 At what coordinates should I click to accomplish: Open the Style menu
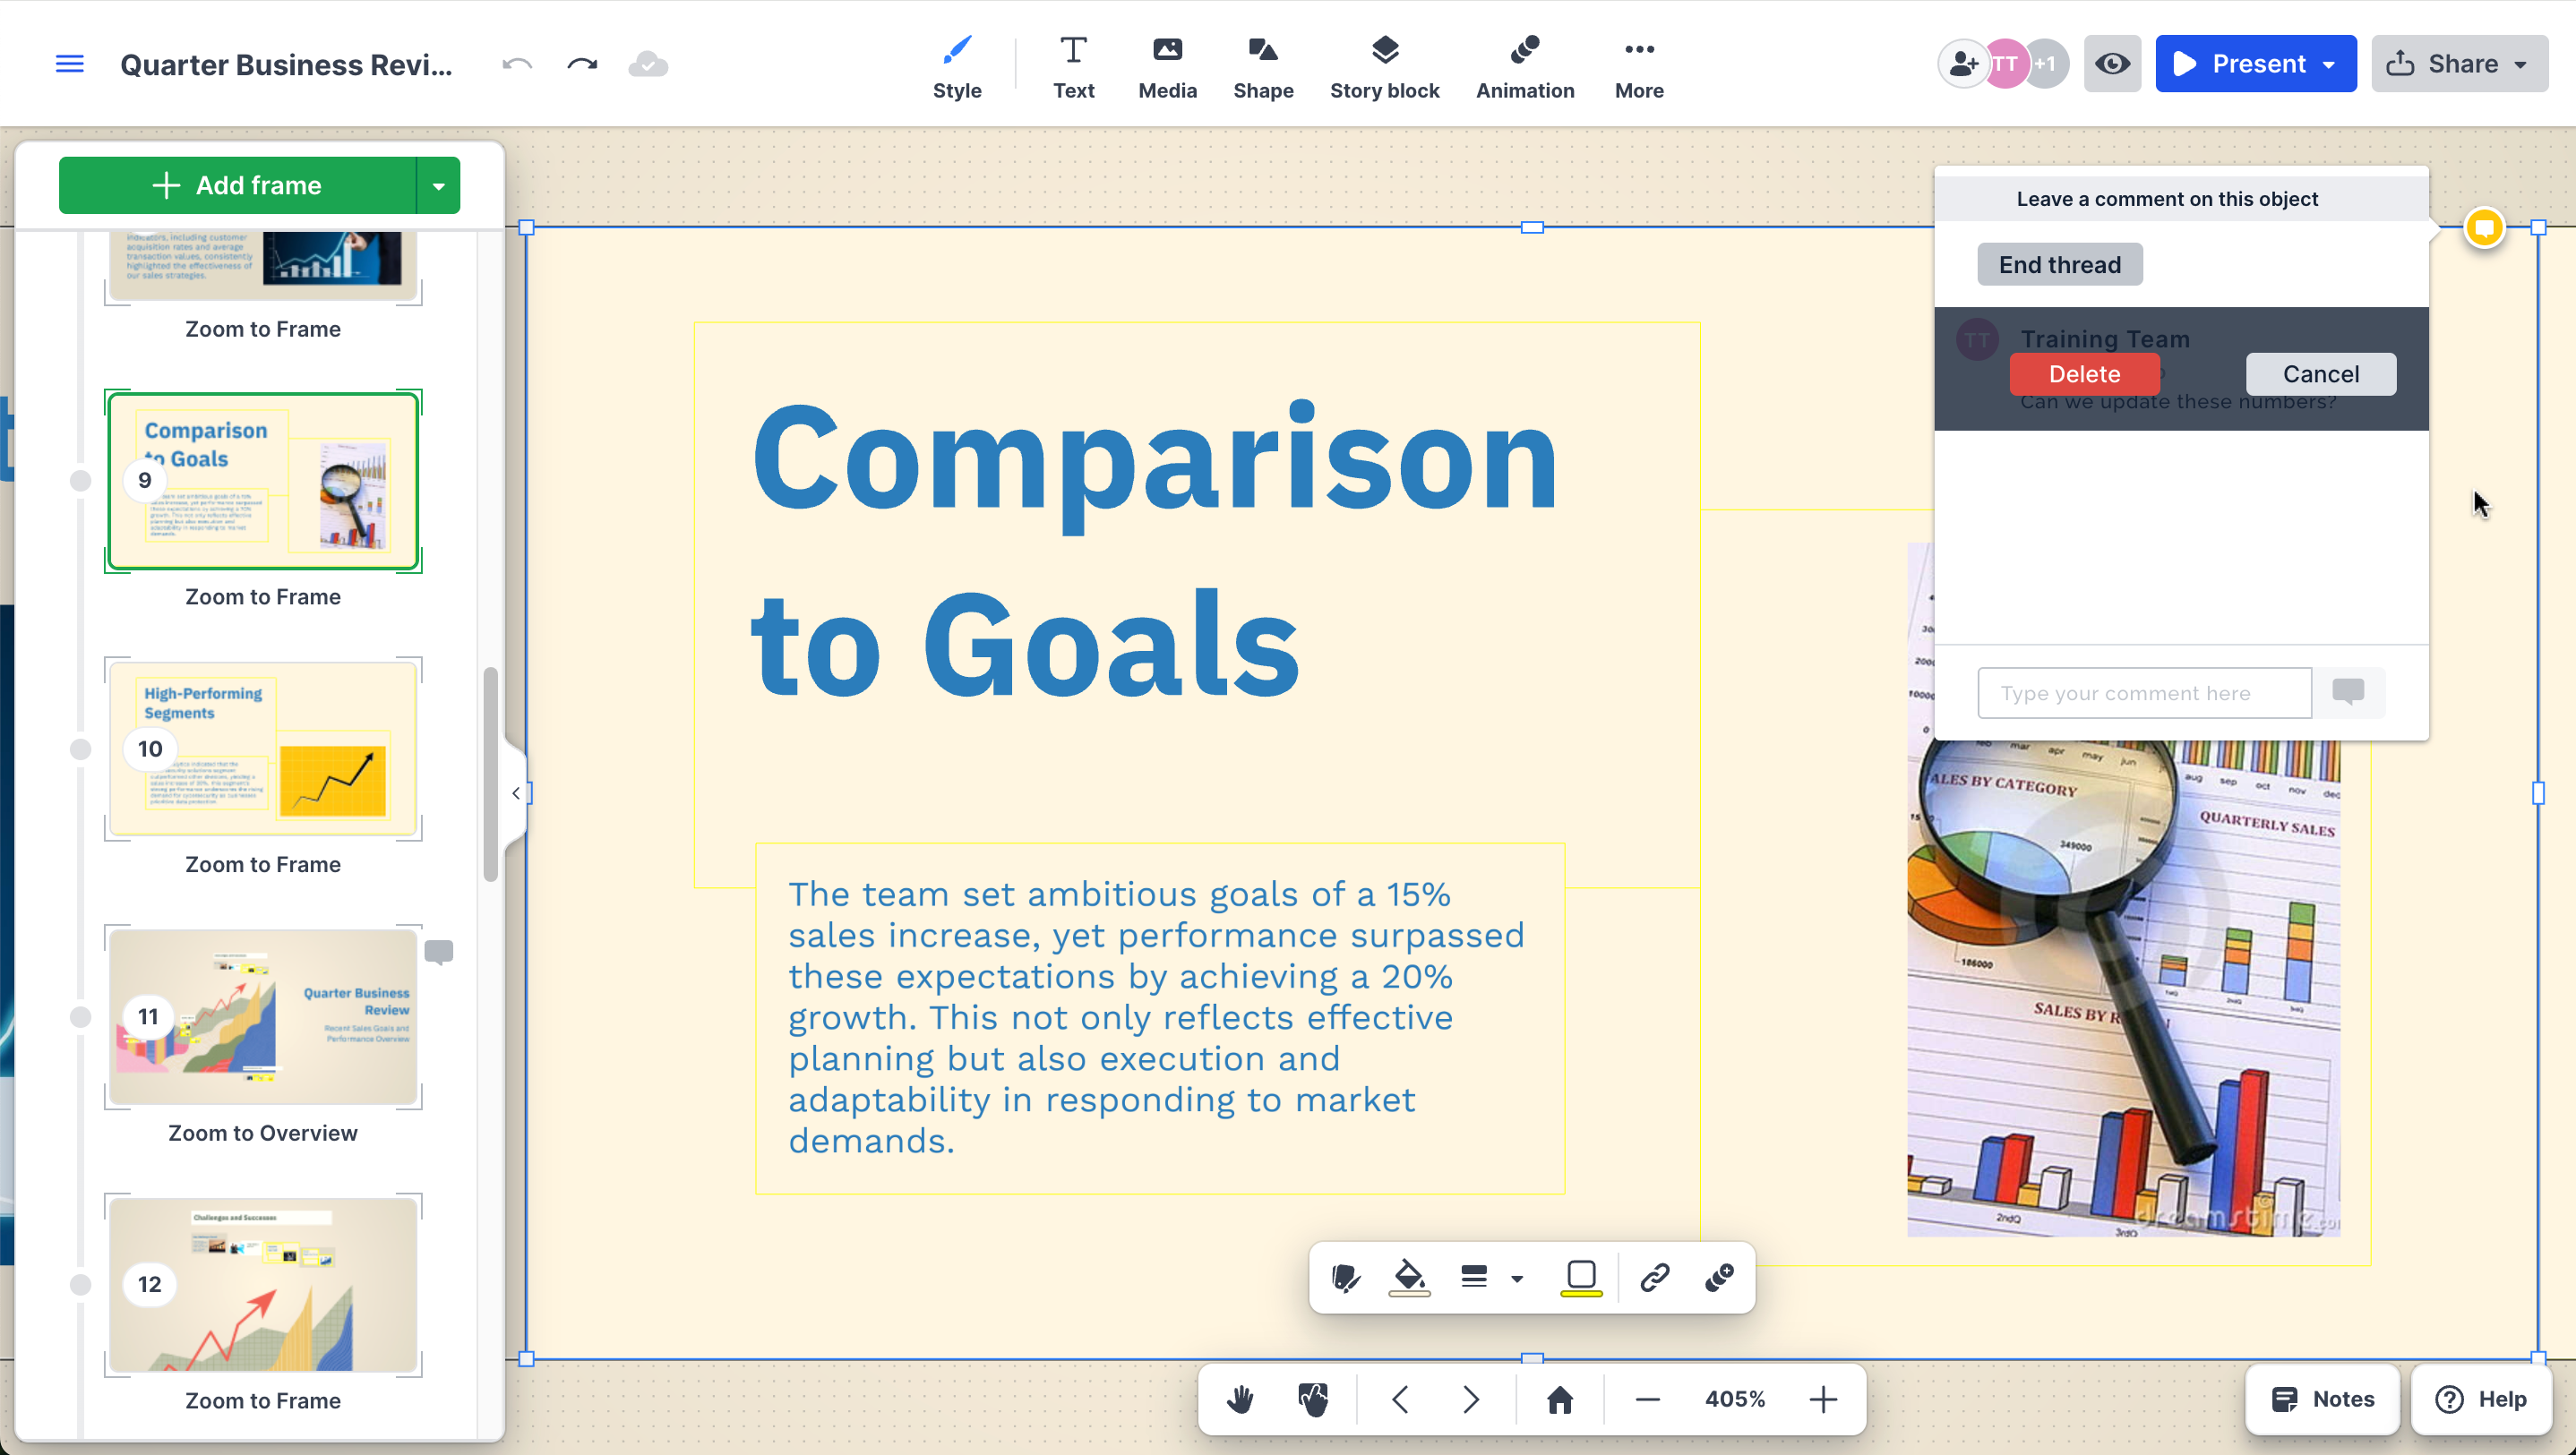[957, 67]
